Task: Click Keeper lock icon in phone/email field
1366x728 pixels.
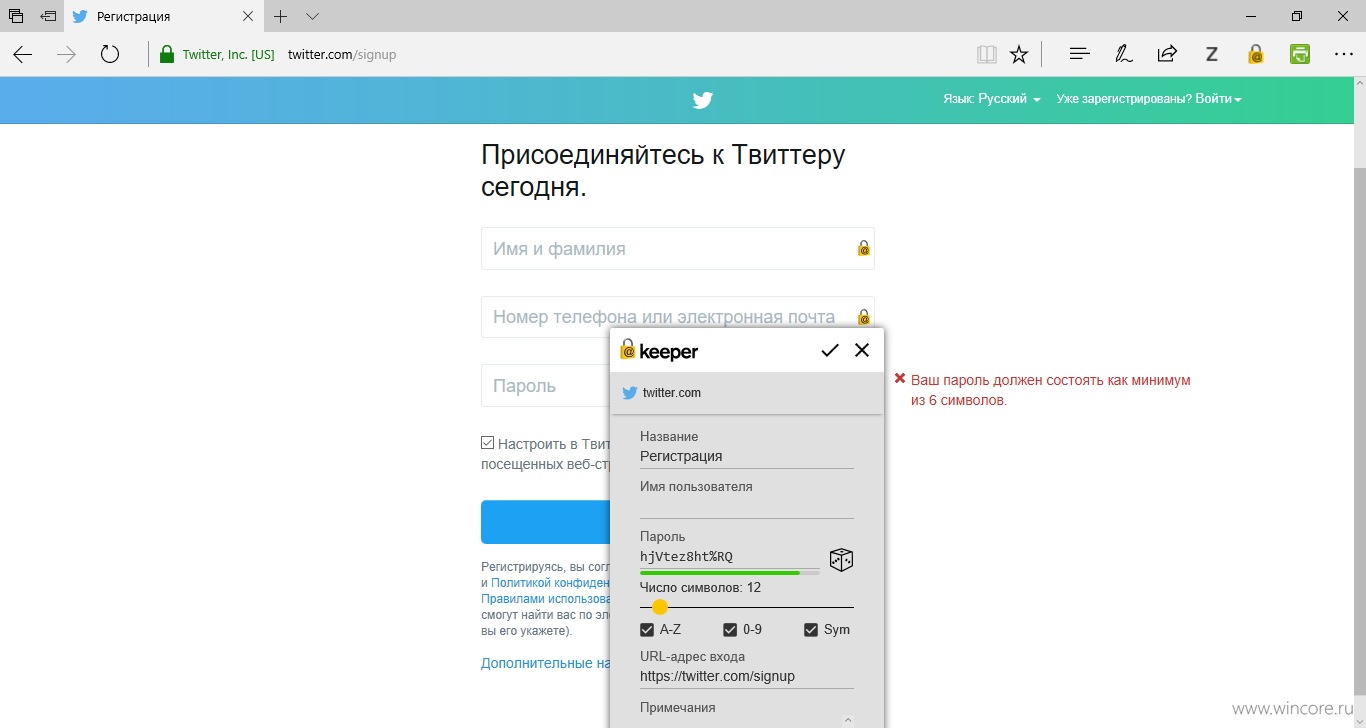Action: [864, 317]
